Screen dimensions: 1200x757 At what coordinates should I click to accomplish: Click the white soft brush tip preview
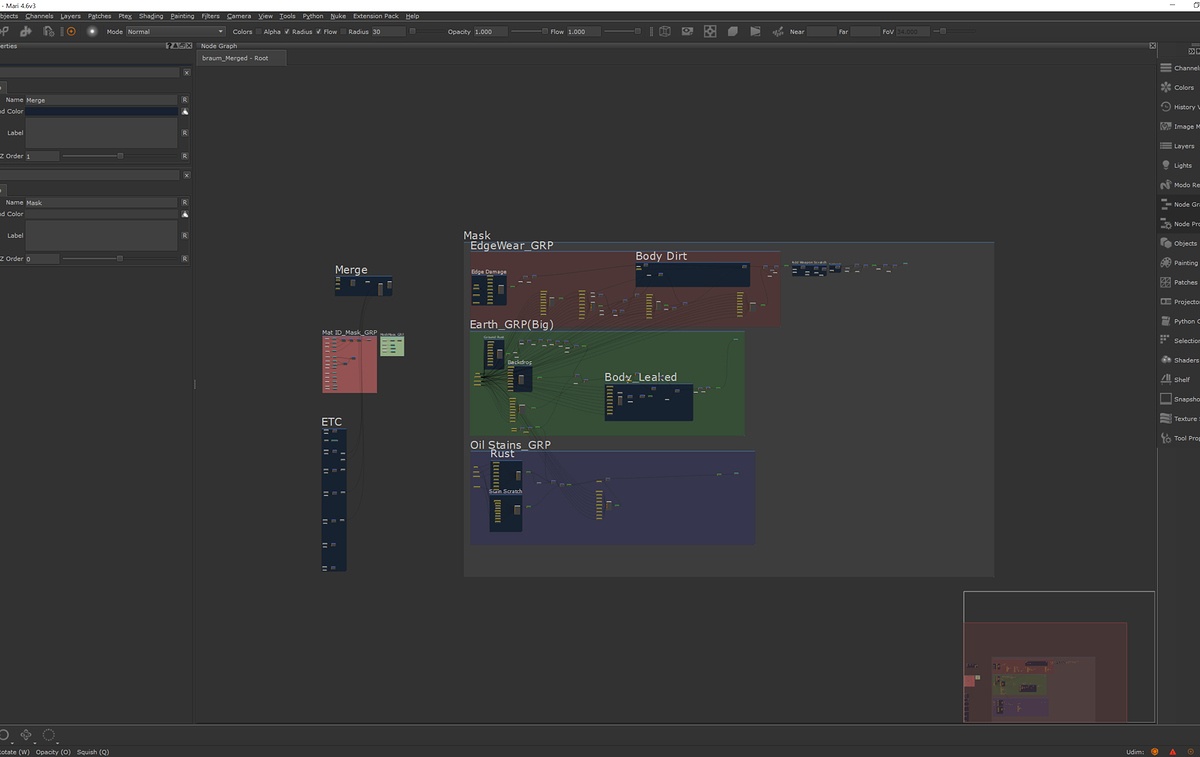tap(92, 31)
